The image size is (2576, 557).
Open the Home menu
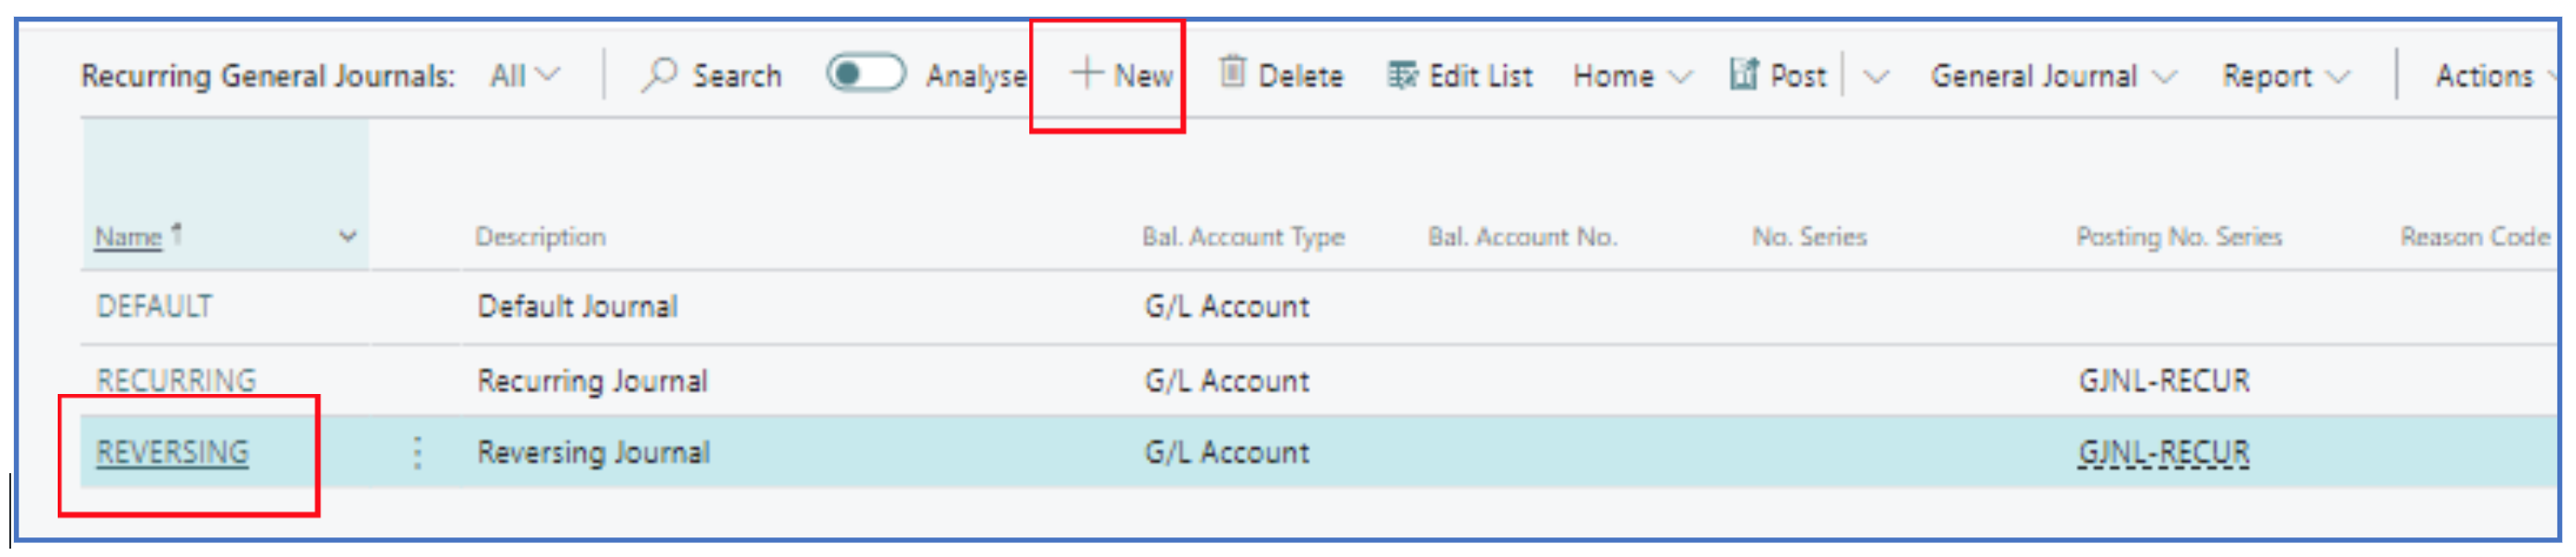pos(1631,76)
